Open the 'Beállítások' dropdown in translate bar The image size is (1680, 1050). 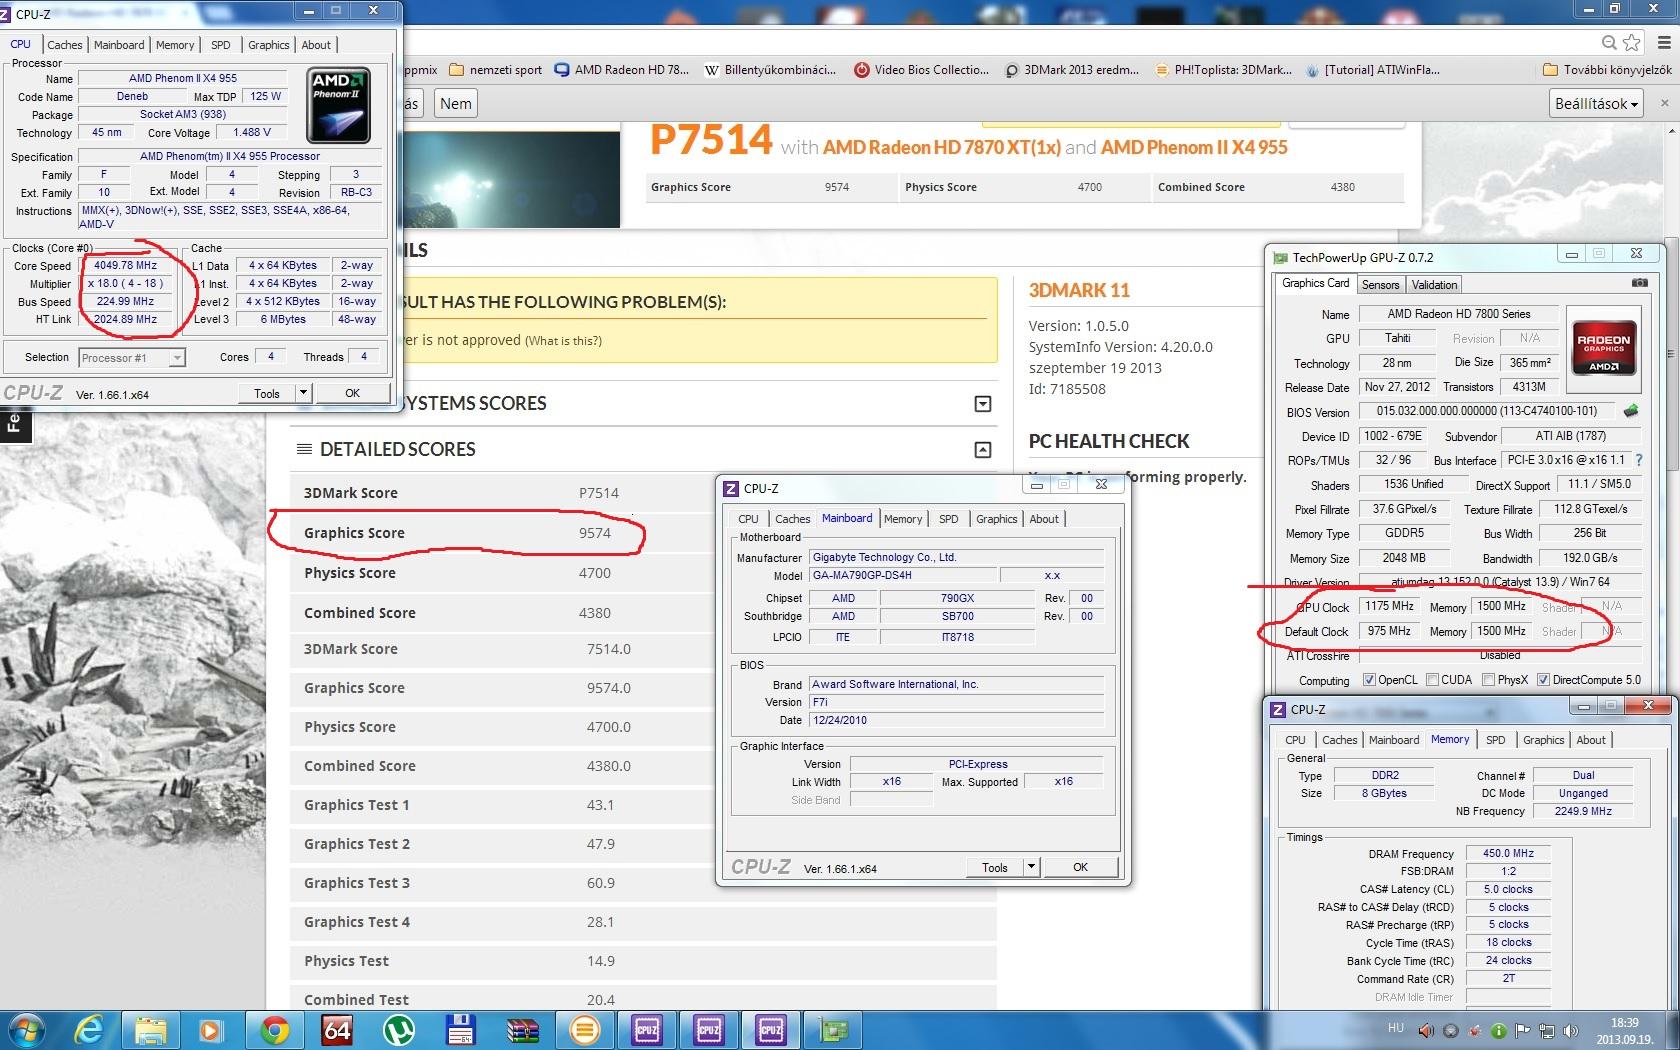1596,103
